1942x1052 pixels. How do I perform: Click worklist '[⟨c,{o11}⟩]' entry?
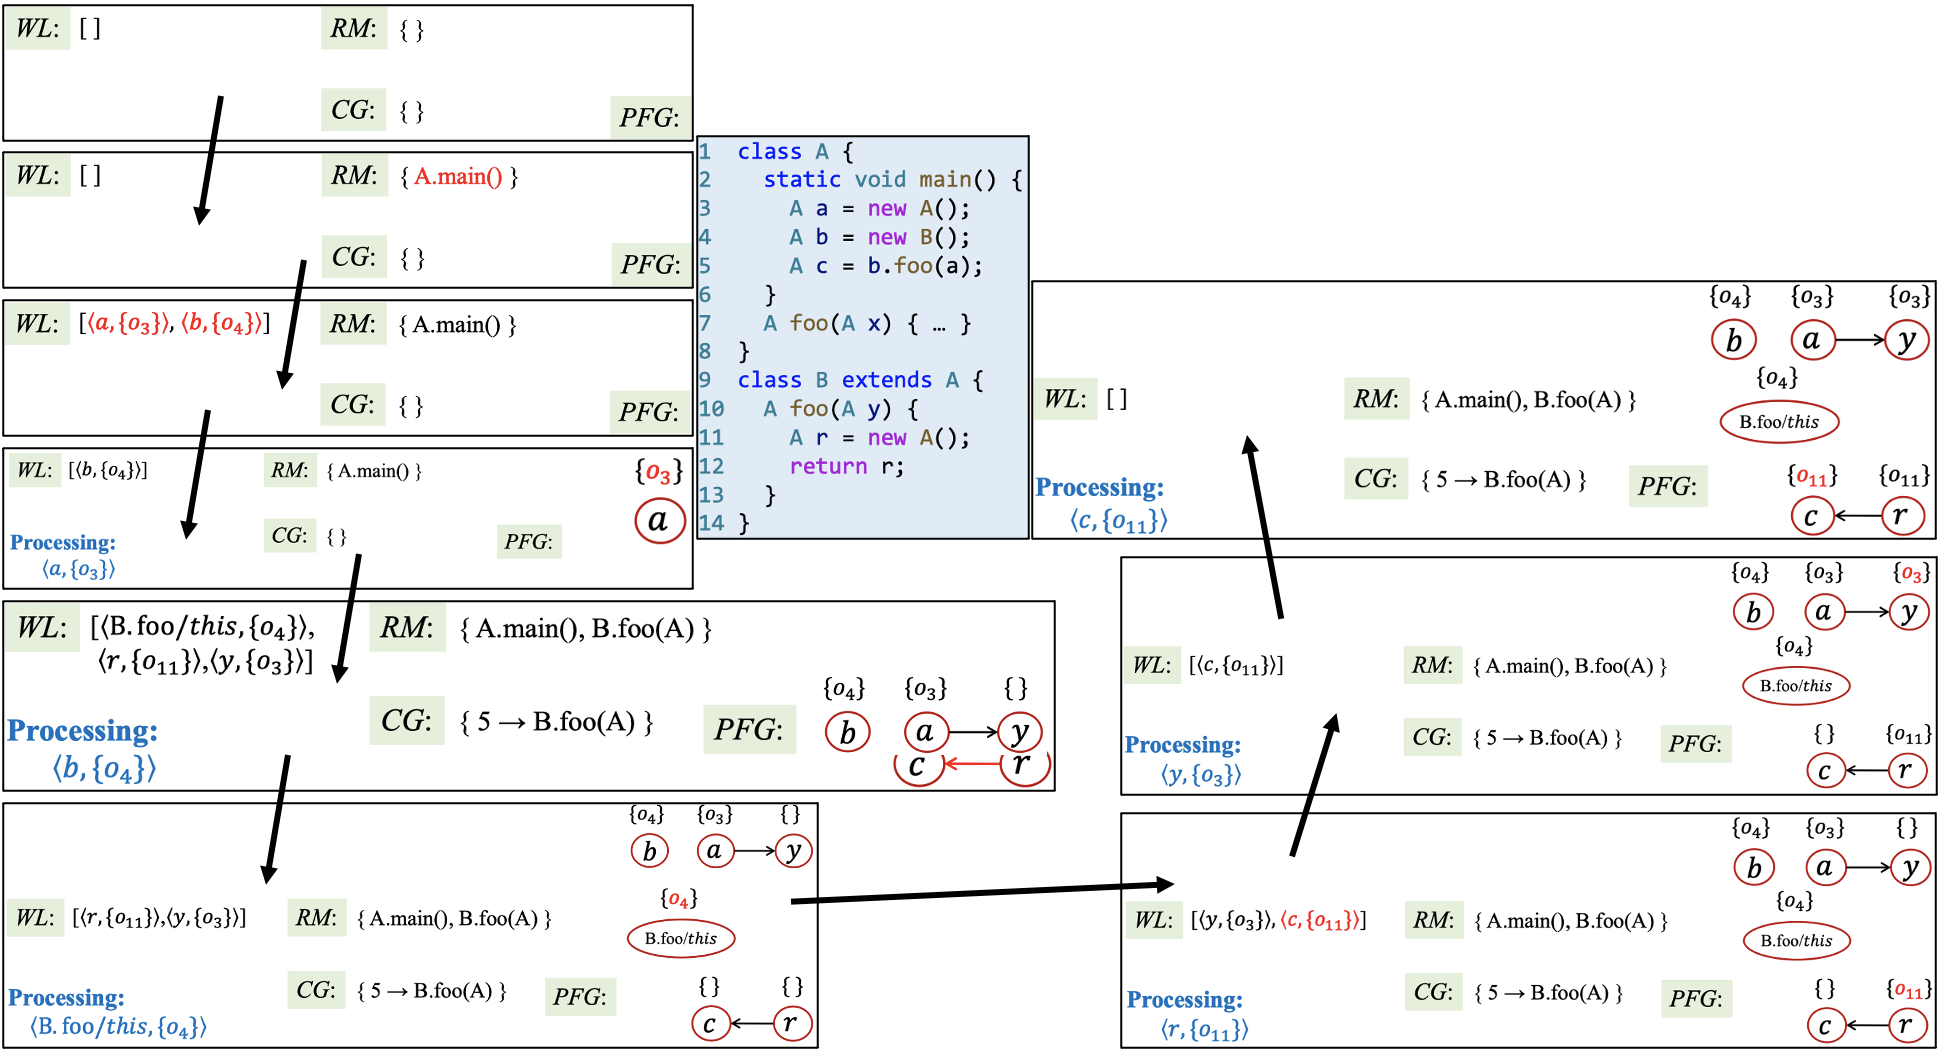pyautogui.click(x=1237, y=666)
